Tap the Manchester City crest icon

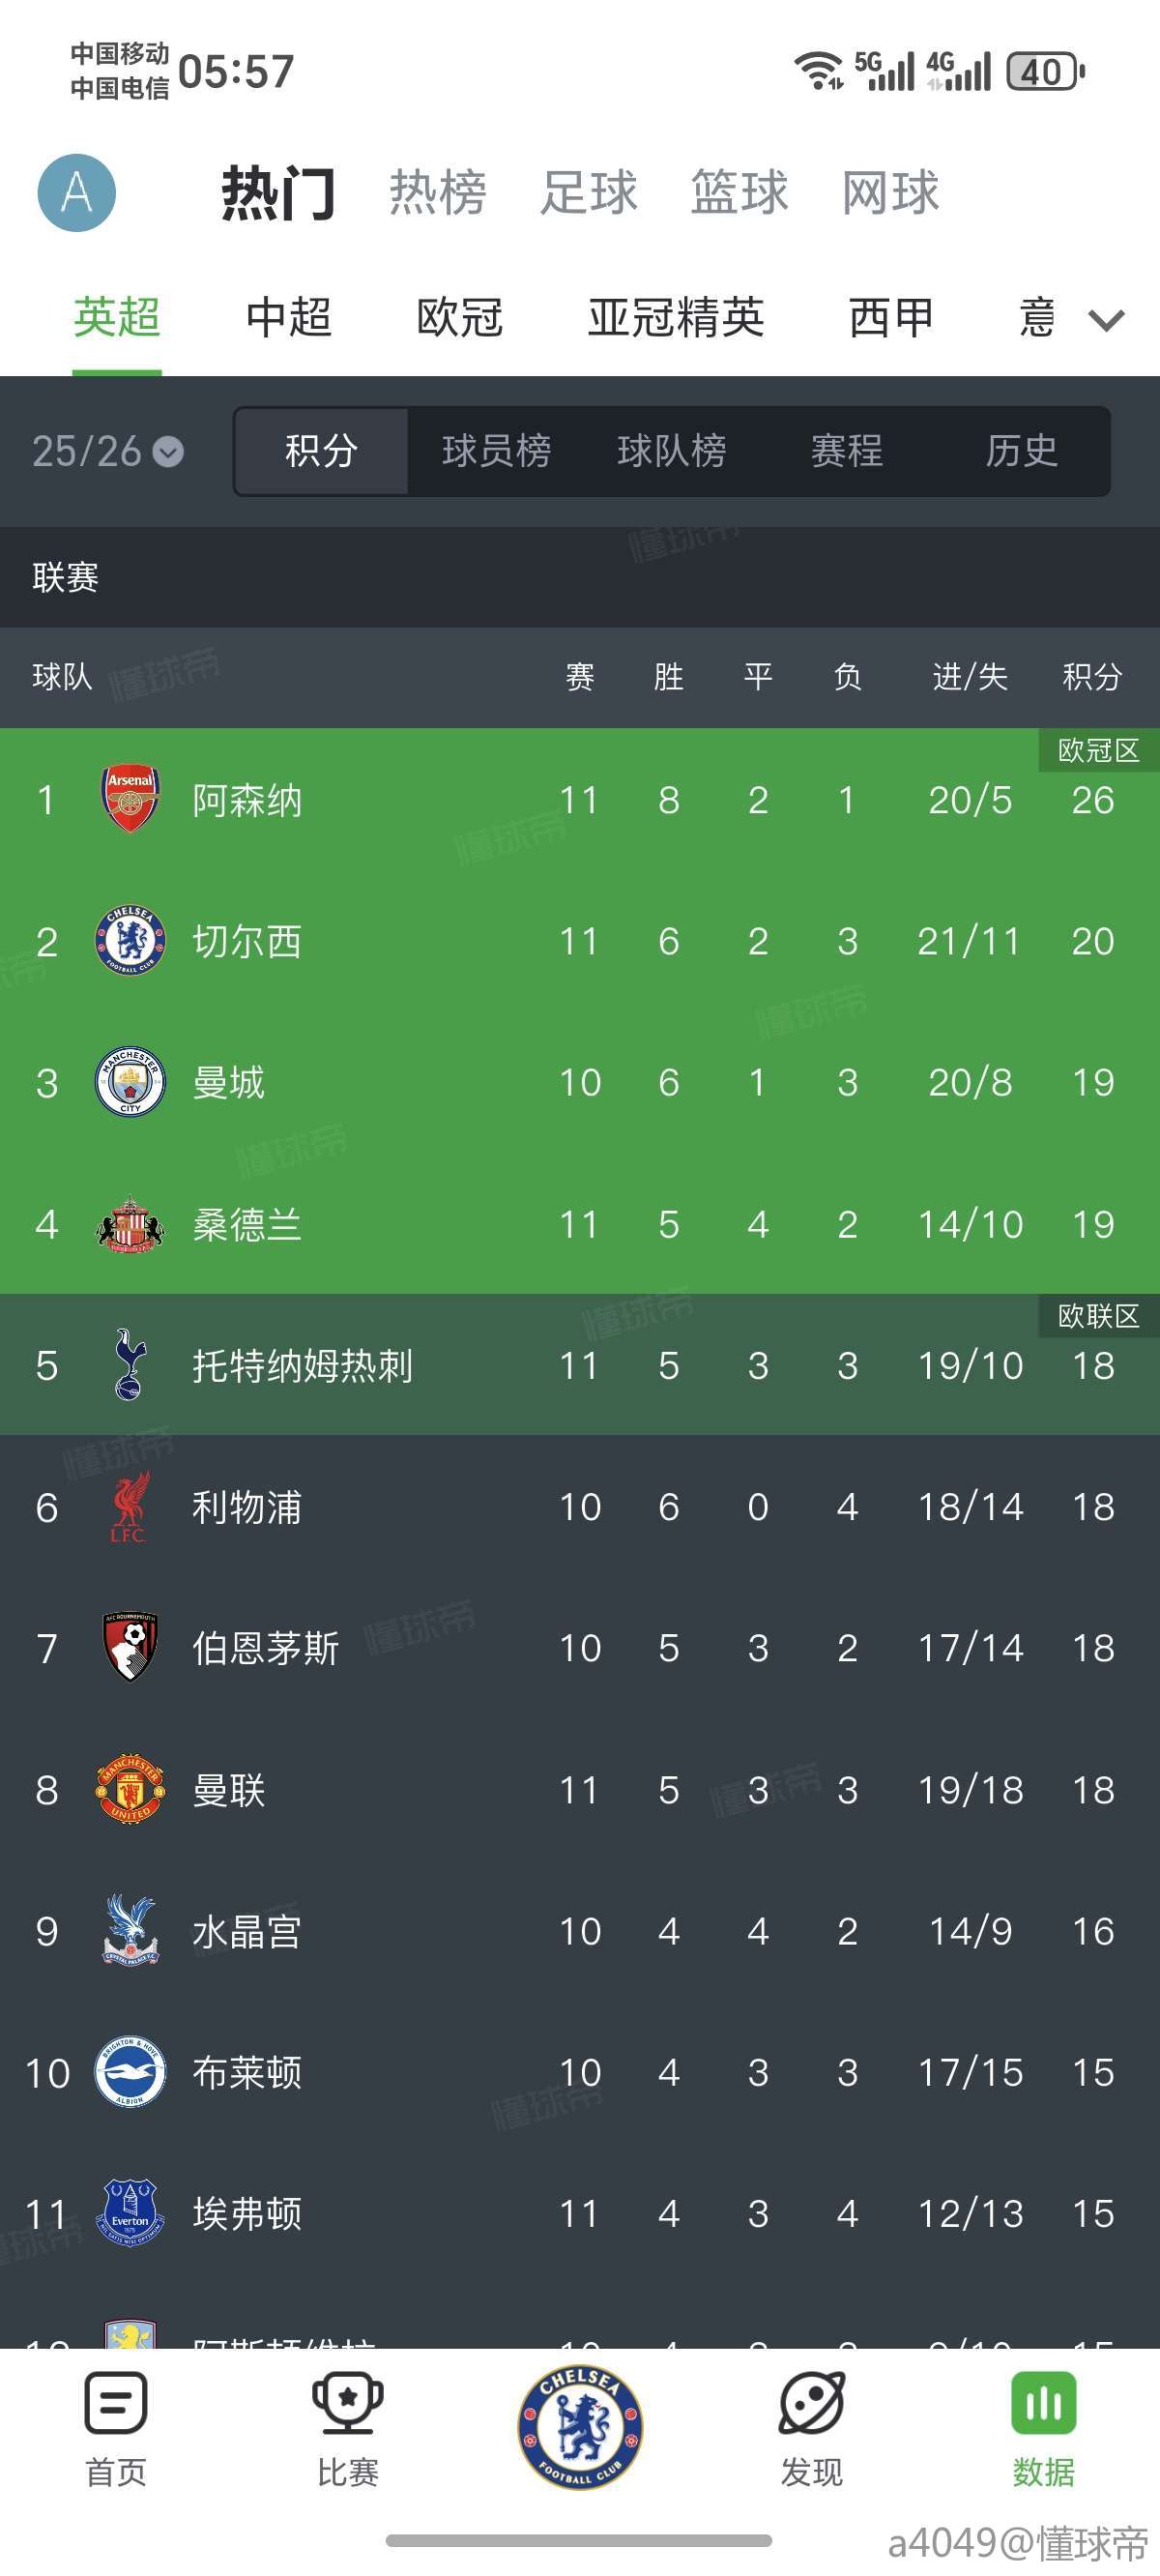[130, 1082]
